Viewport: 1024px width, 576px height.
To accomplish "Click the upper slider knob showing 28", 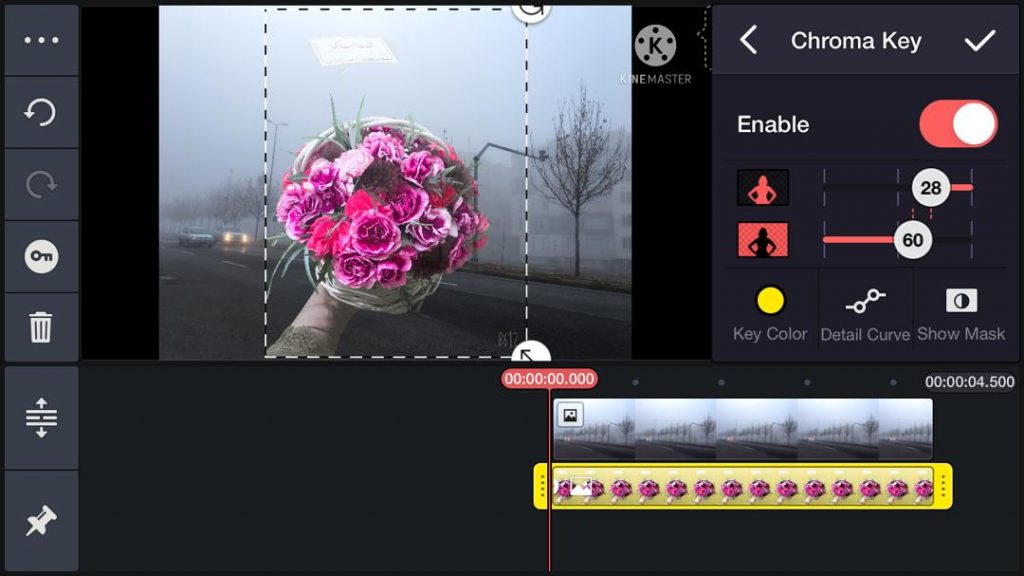I will (930, 188).
